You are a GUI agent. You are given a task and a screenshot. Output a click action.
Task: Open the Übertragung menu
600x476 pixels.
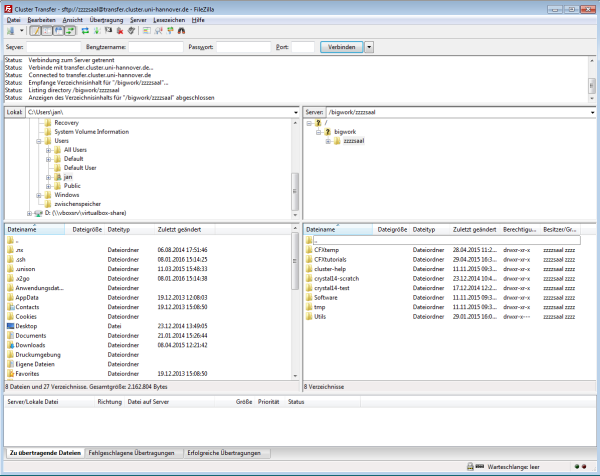(106, 20)
